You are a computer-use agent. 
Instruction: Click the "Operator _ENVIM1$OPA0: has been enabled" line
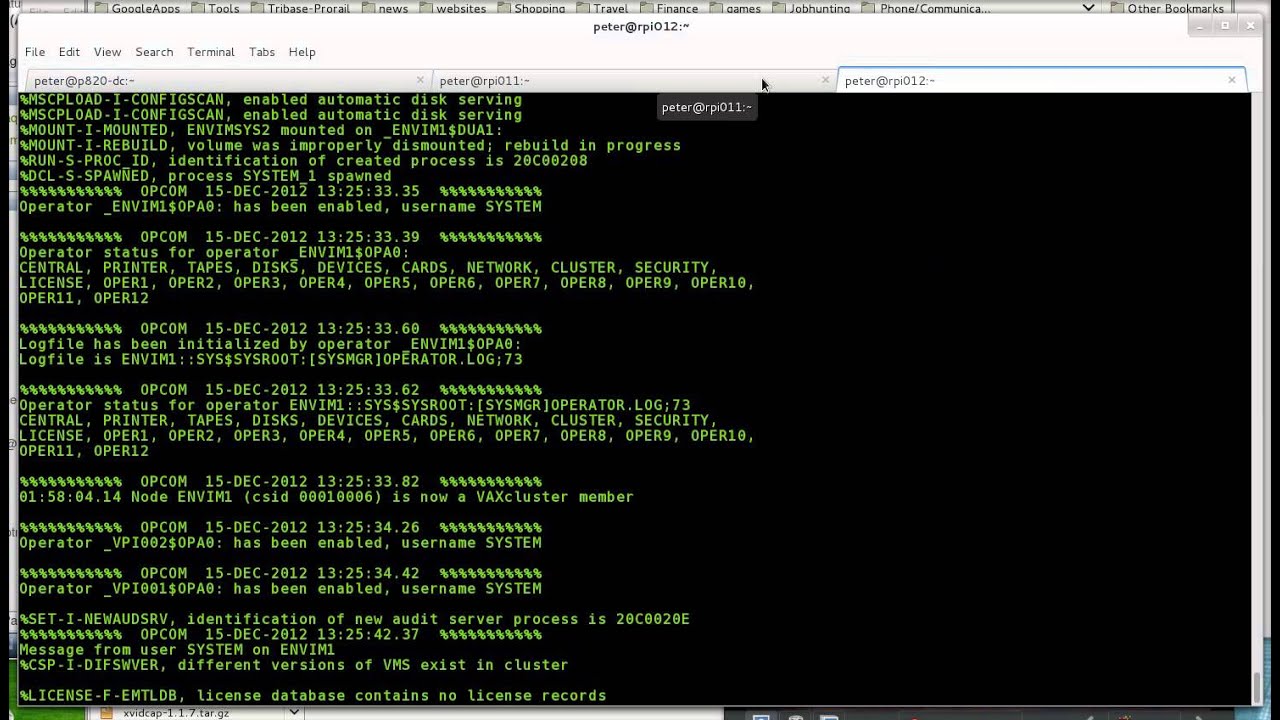click(280, 207)
